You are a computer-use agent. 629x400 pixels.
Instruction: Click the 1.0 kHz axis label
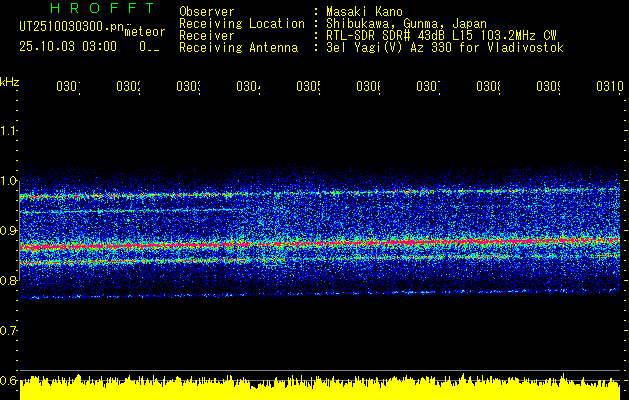(8, 181)
